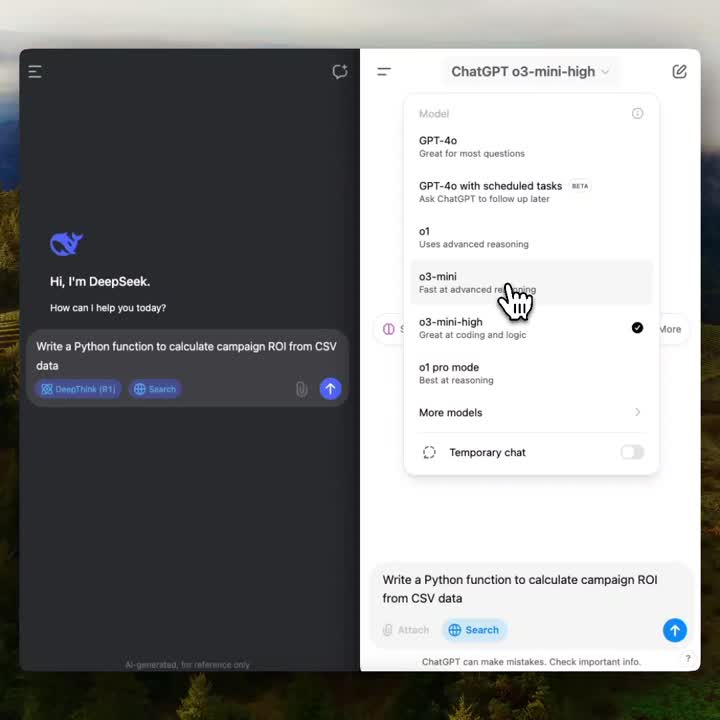Screen dimensions: 720x720
Task: Send the ChatGPT message
Action: point(675,630)
